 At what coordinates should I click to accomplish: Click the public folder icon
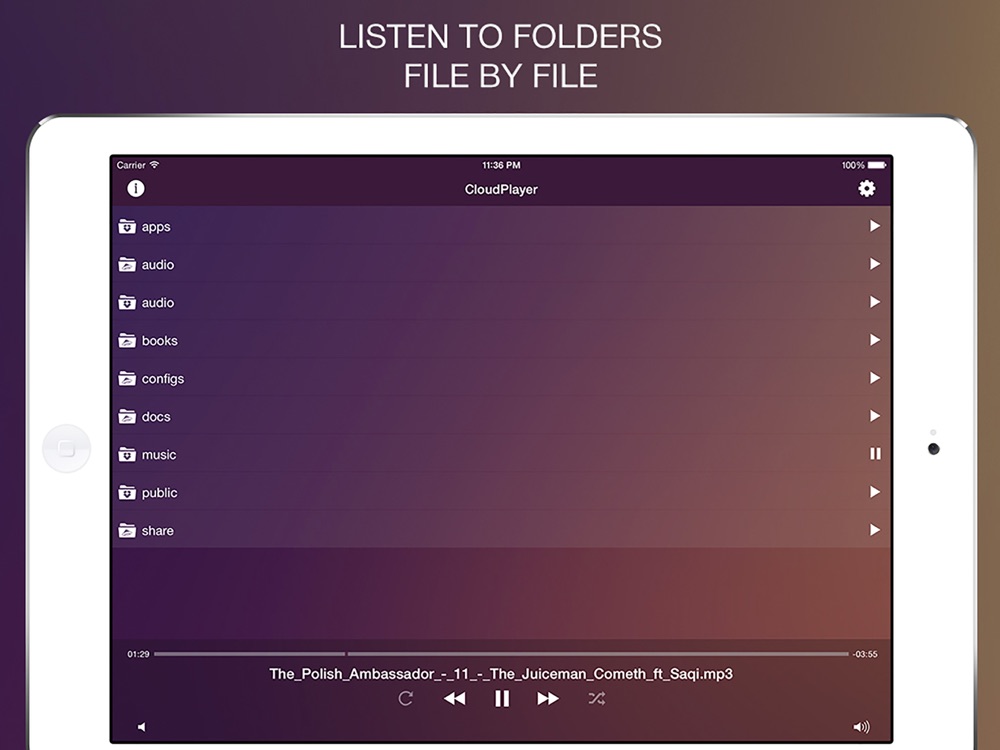(127, 492)
